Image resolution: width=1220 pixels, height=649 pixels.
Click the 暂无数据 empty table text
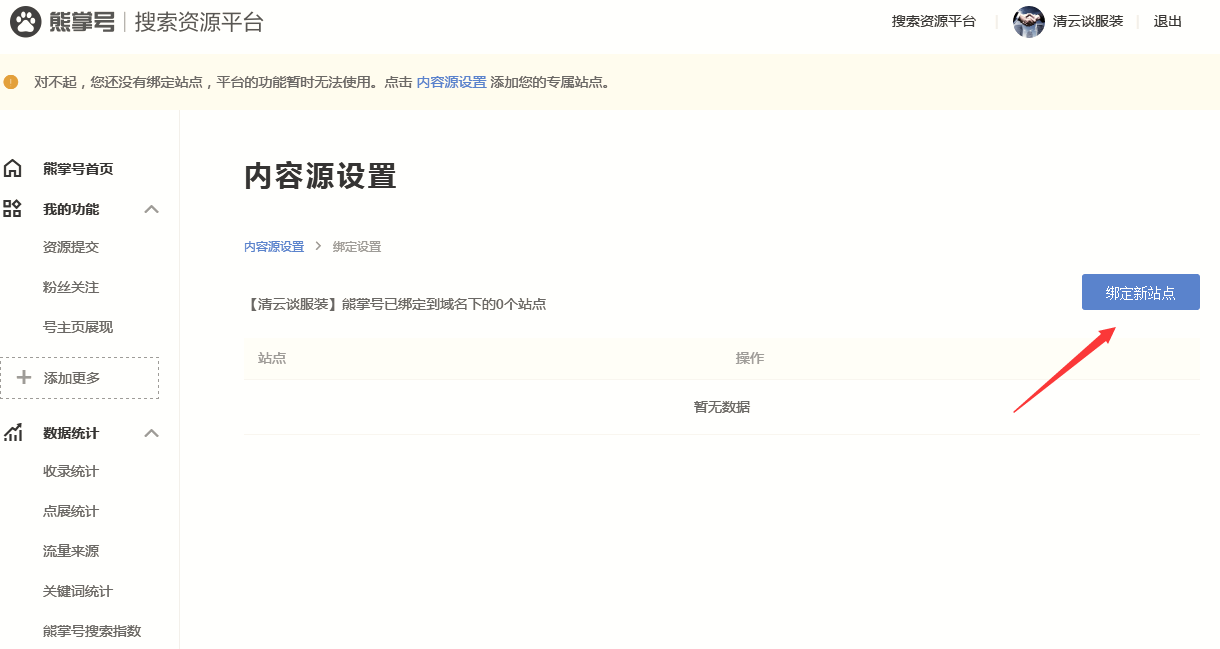click(x=722, y=407)
